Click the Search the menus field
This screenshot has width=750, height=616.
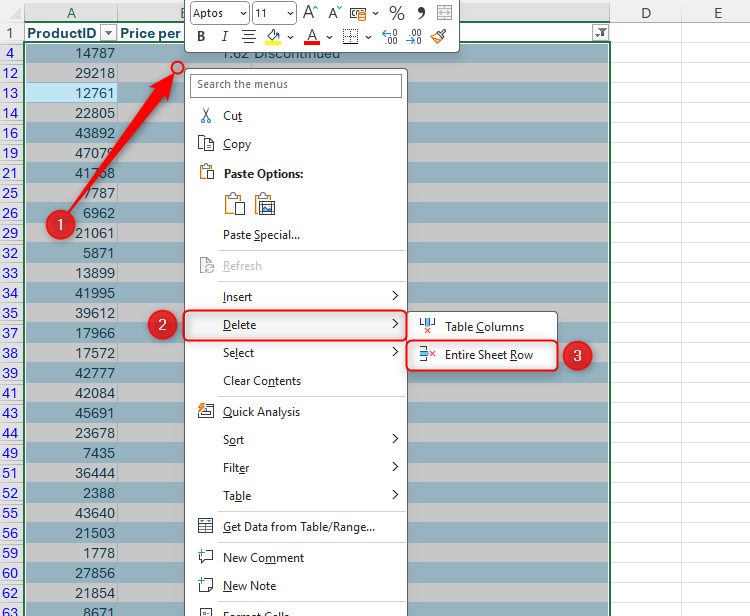(296, 85)
